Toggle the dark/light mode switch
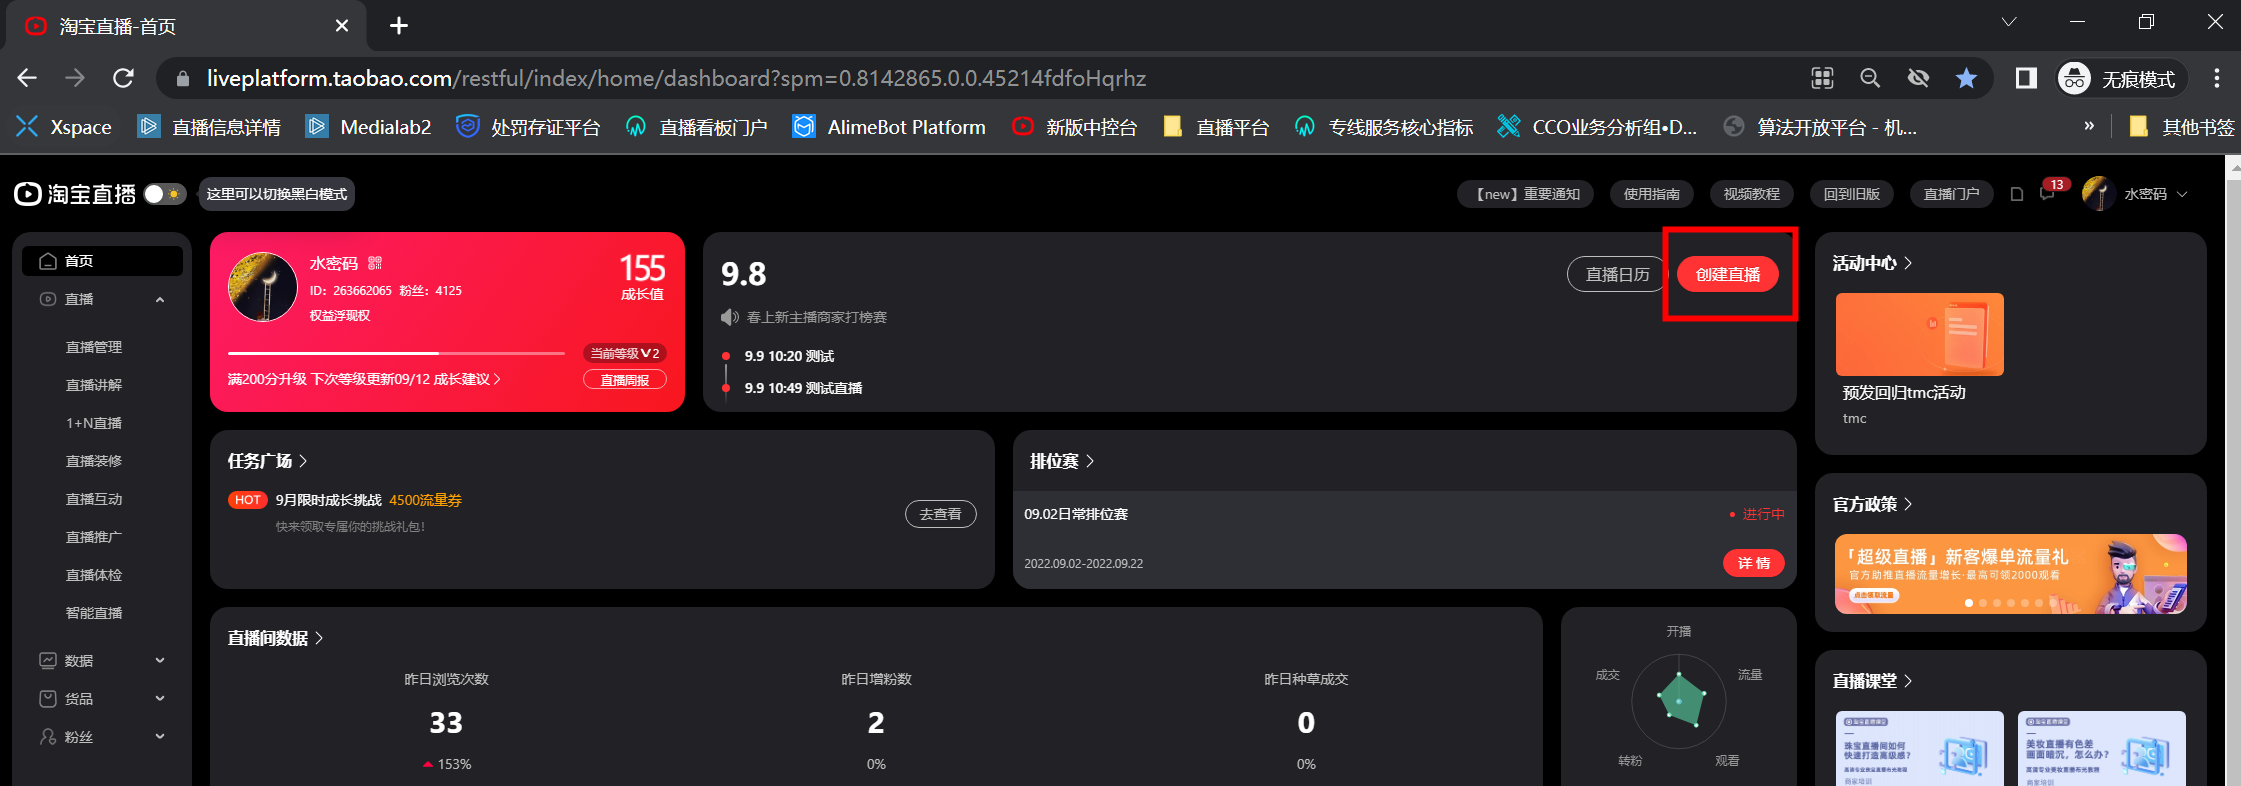This screenshot has height=786, width=2241. (x=164, y=194)
